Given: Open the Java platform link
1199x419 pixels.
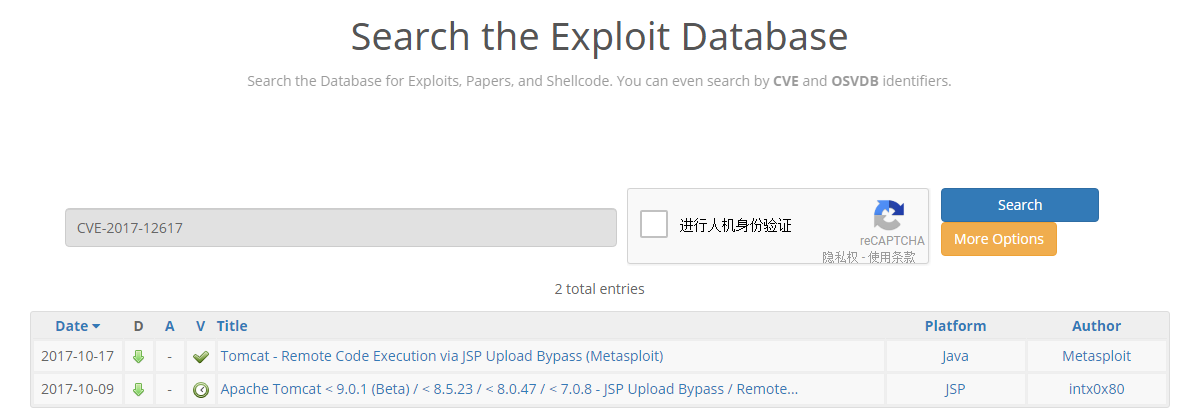Looking at the screenshot, I should point(955,356).
